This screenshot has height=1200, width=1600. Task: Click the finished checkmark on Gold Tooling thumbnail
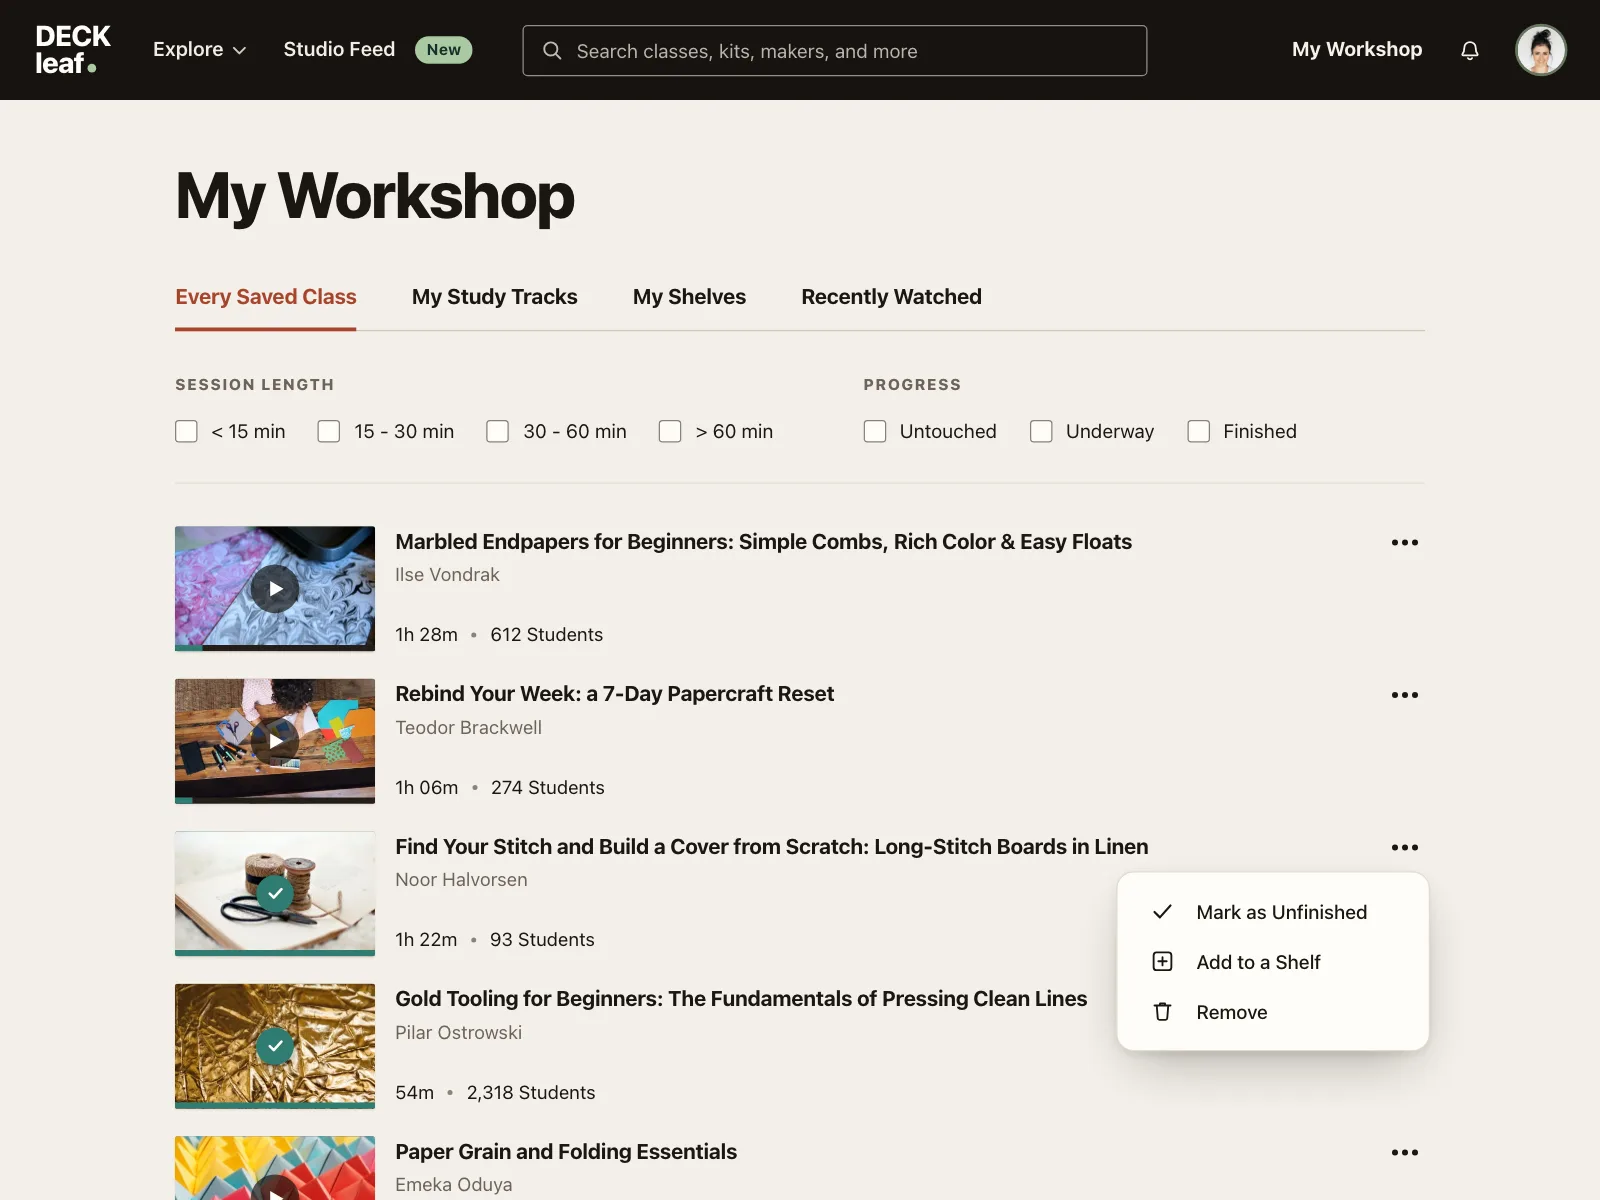[x=275, y=1046]
